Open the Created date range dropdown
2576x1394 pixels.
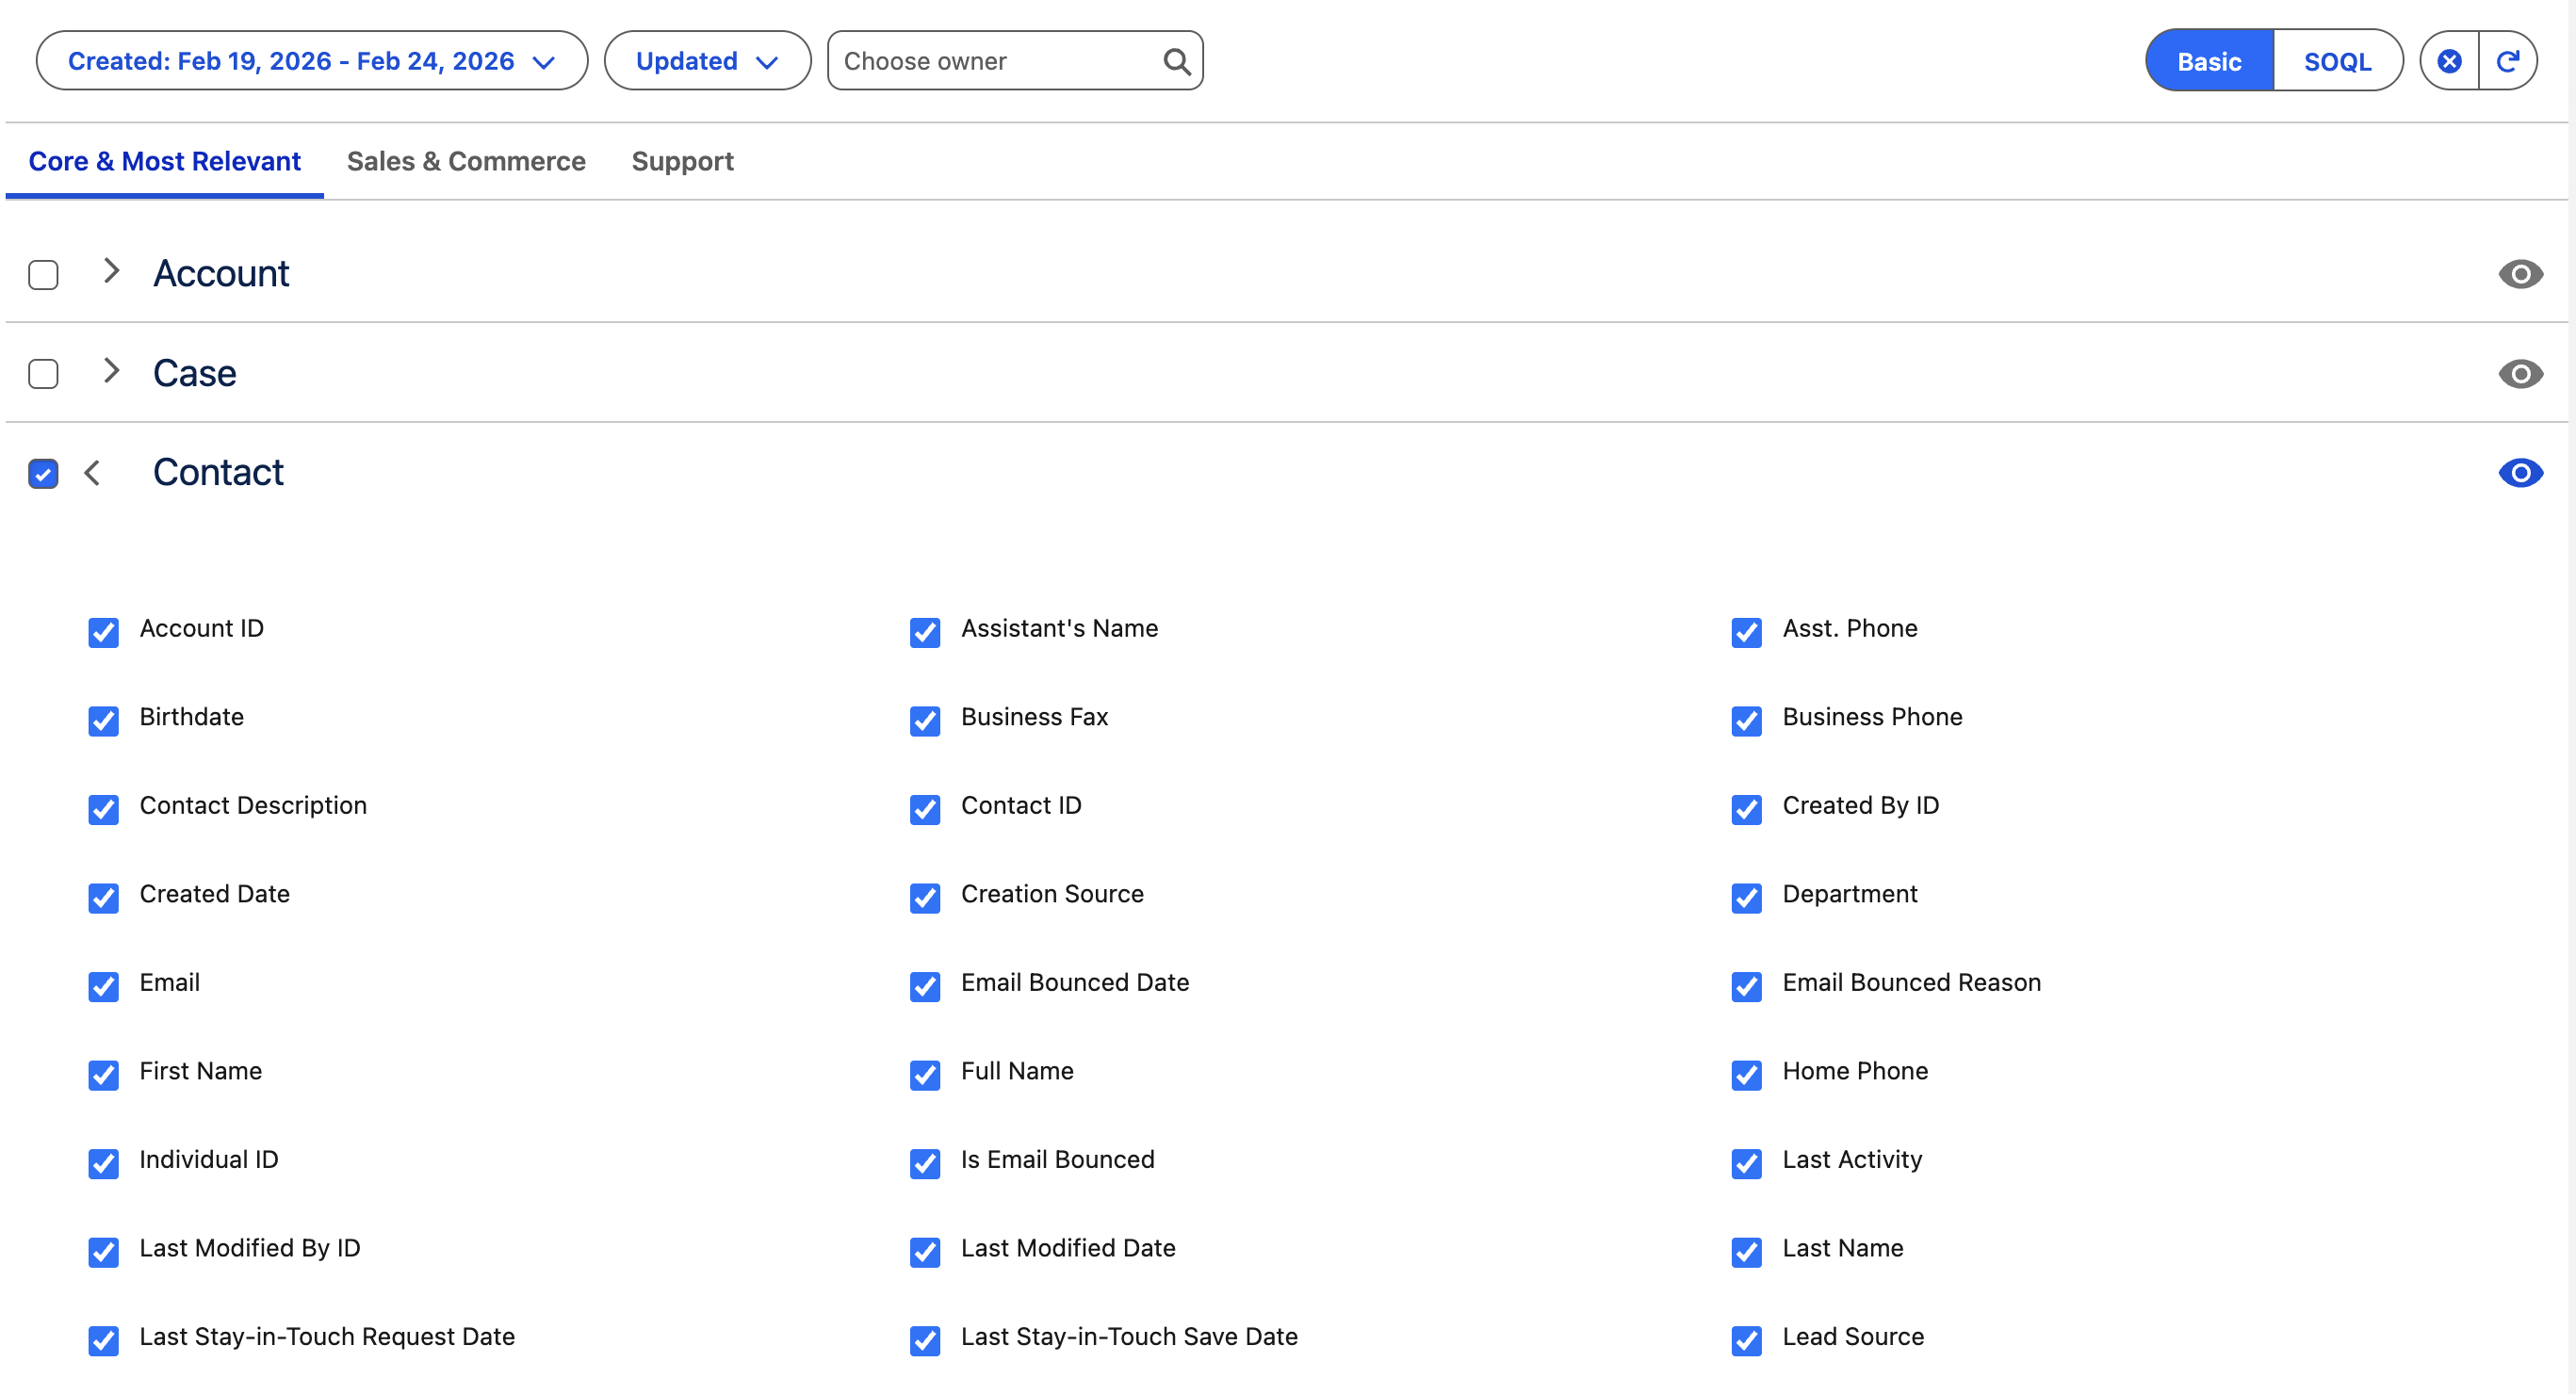312,62
